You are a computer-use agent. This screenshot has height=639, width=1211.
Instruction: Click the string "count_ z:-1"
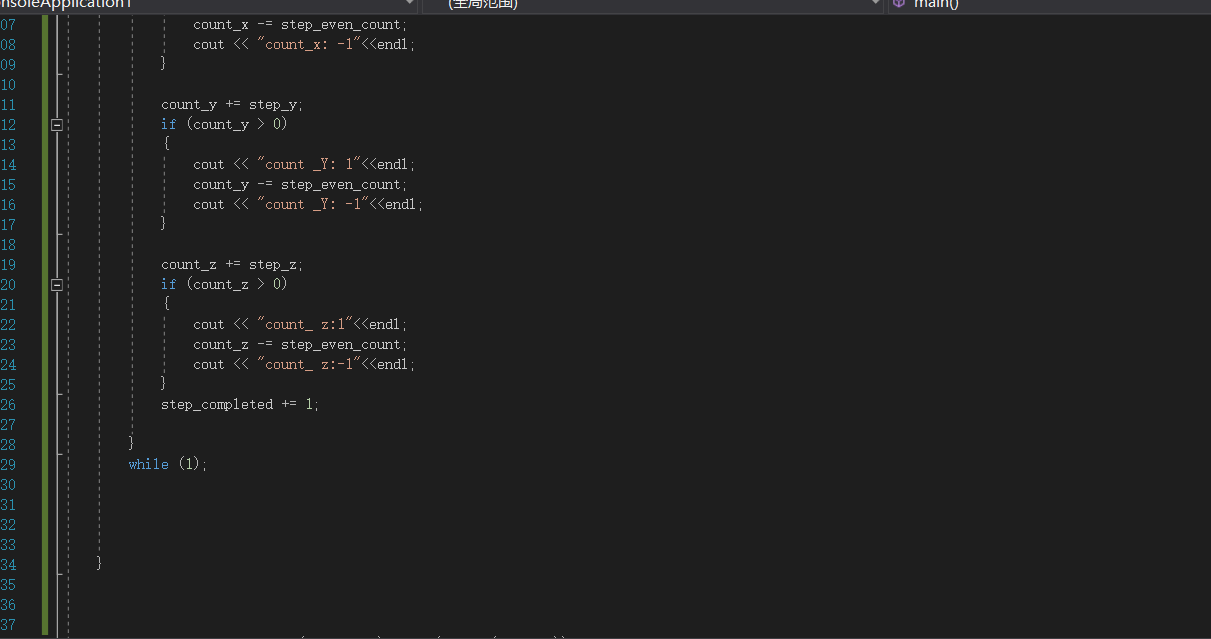[308, 364]
